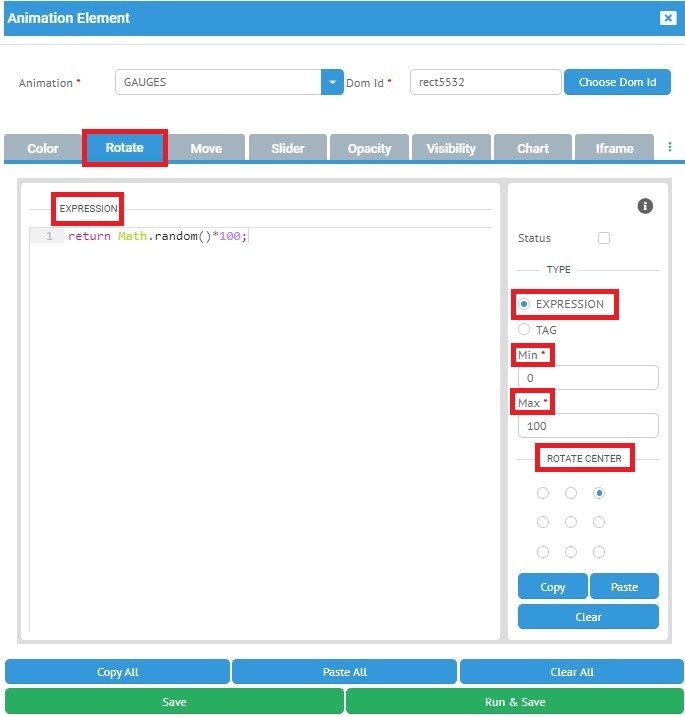Go to the Opacity tab
Screen dimensions: 685x717
coord(369,148)
